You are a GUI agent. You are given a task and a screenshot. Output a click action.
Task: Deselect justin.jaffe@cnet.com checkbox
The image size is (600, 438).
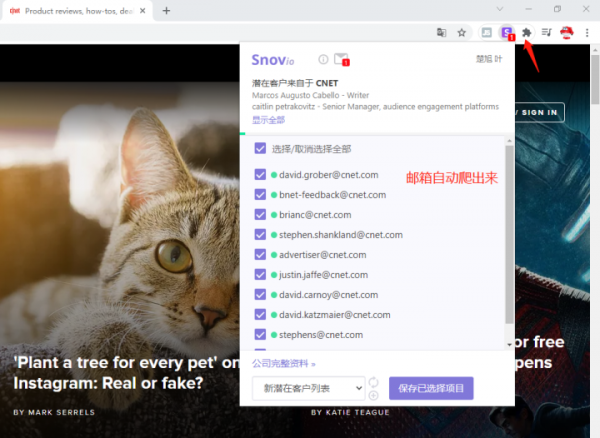click(260, 275)
